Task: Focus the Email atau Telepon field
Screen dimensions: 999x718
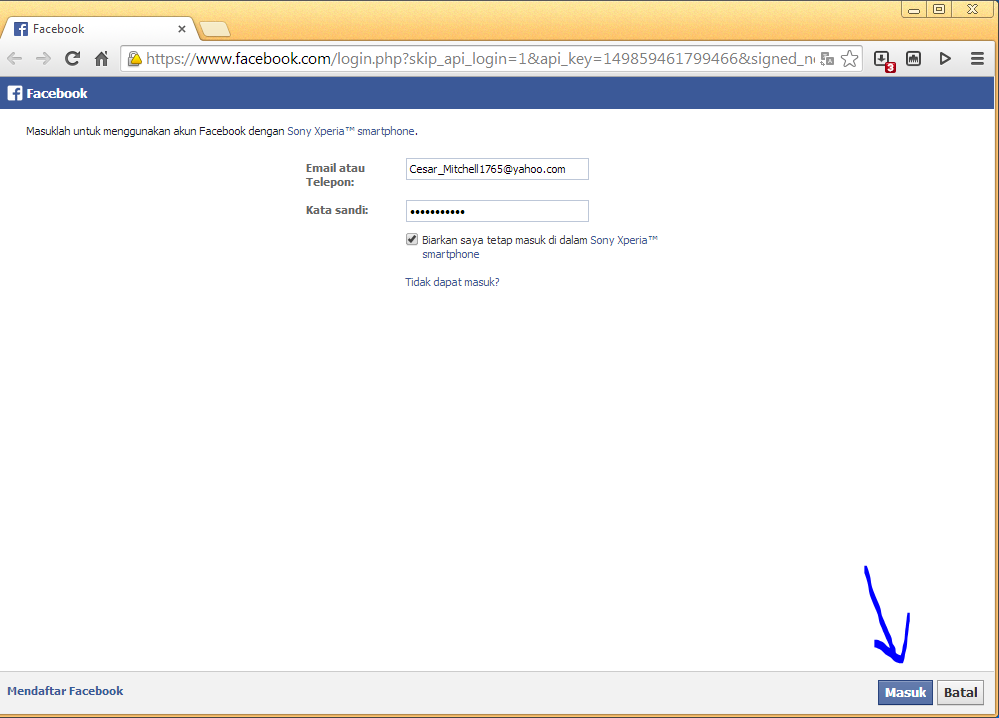Action: point(497,169)
